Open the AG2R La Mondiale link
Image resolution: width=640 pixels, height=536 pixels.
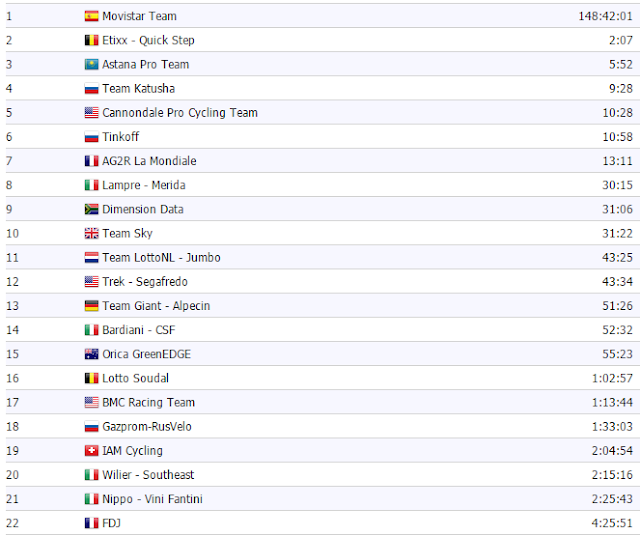click(x=149, y=161)
